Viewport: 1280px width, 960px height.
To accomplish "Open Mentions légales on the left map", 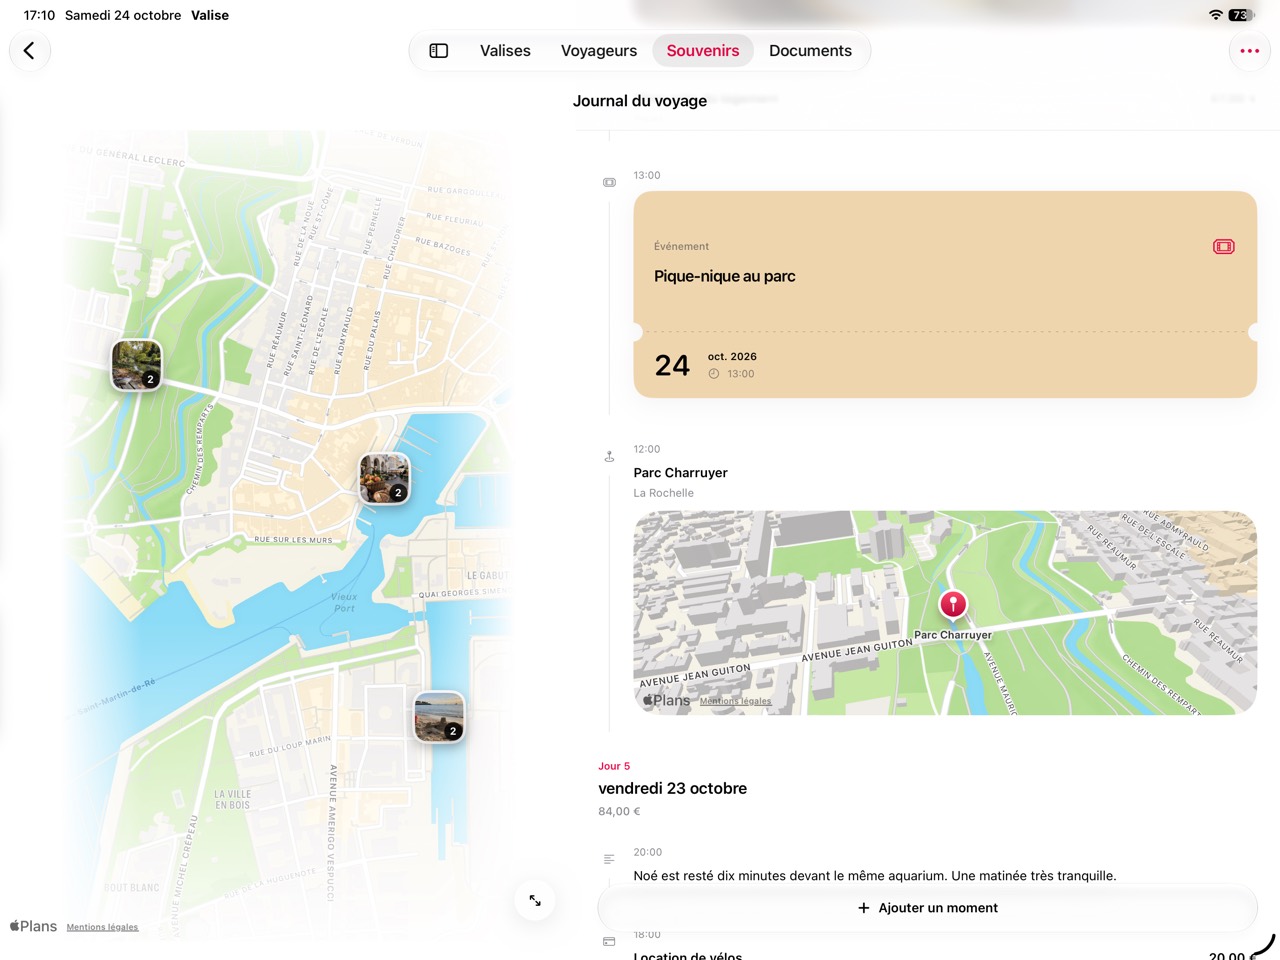I will click(102, 927).
